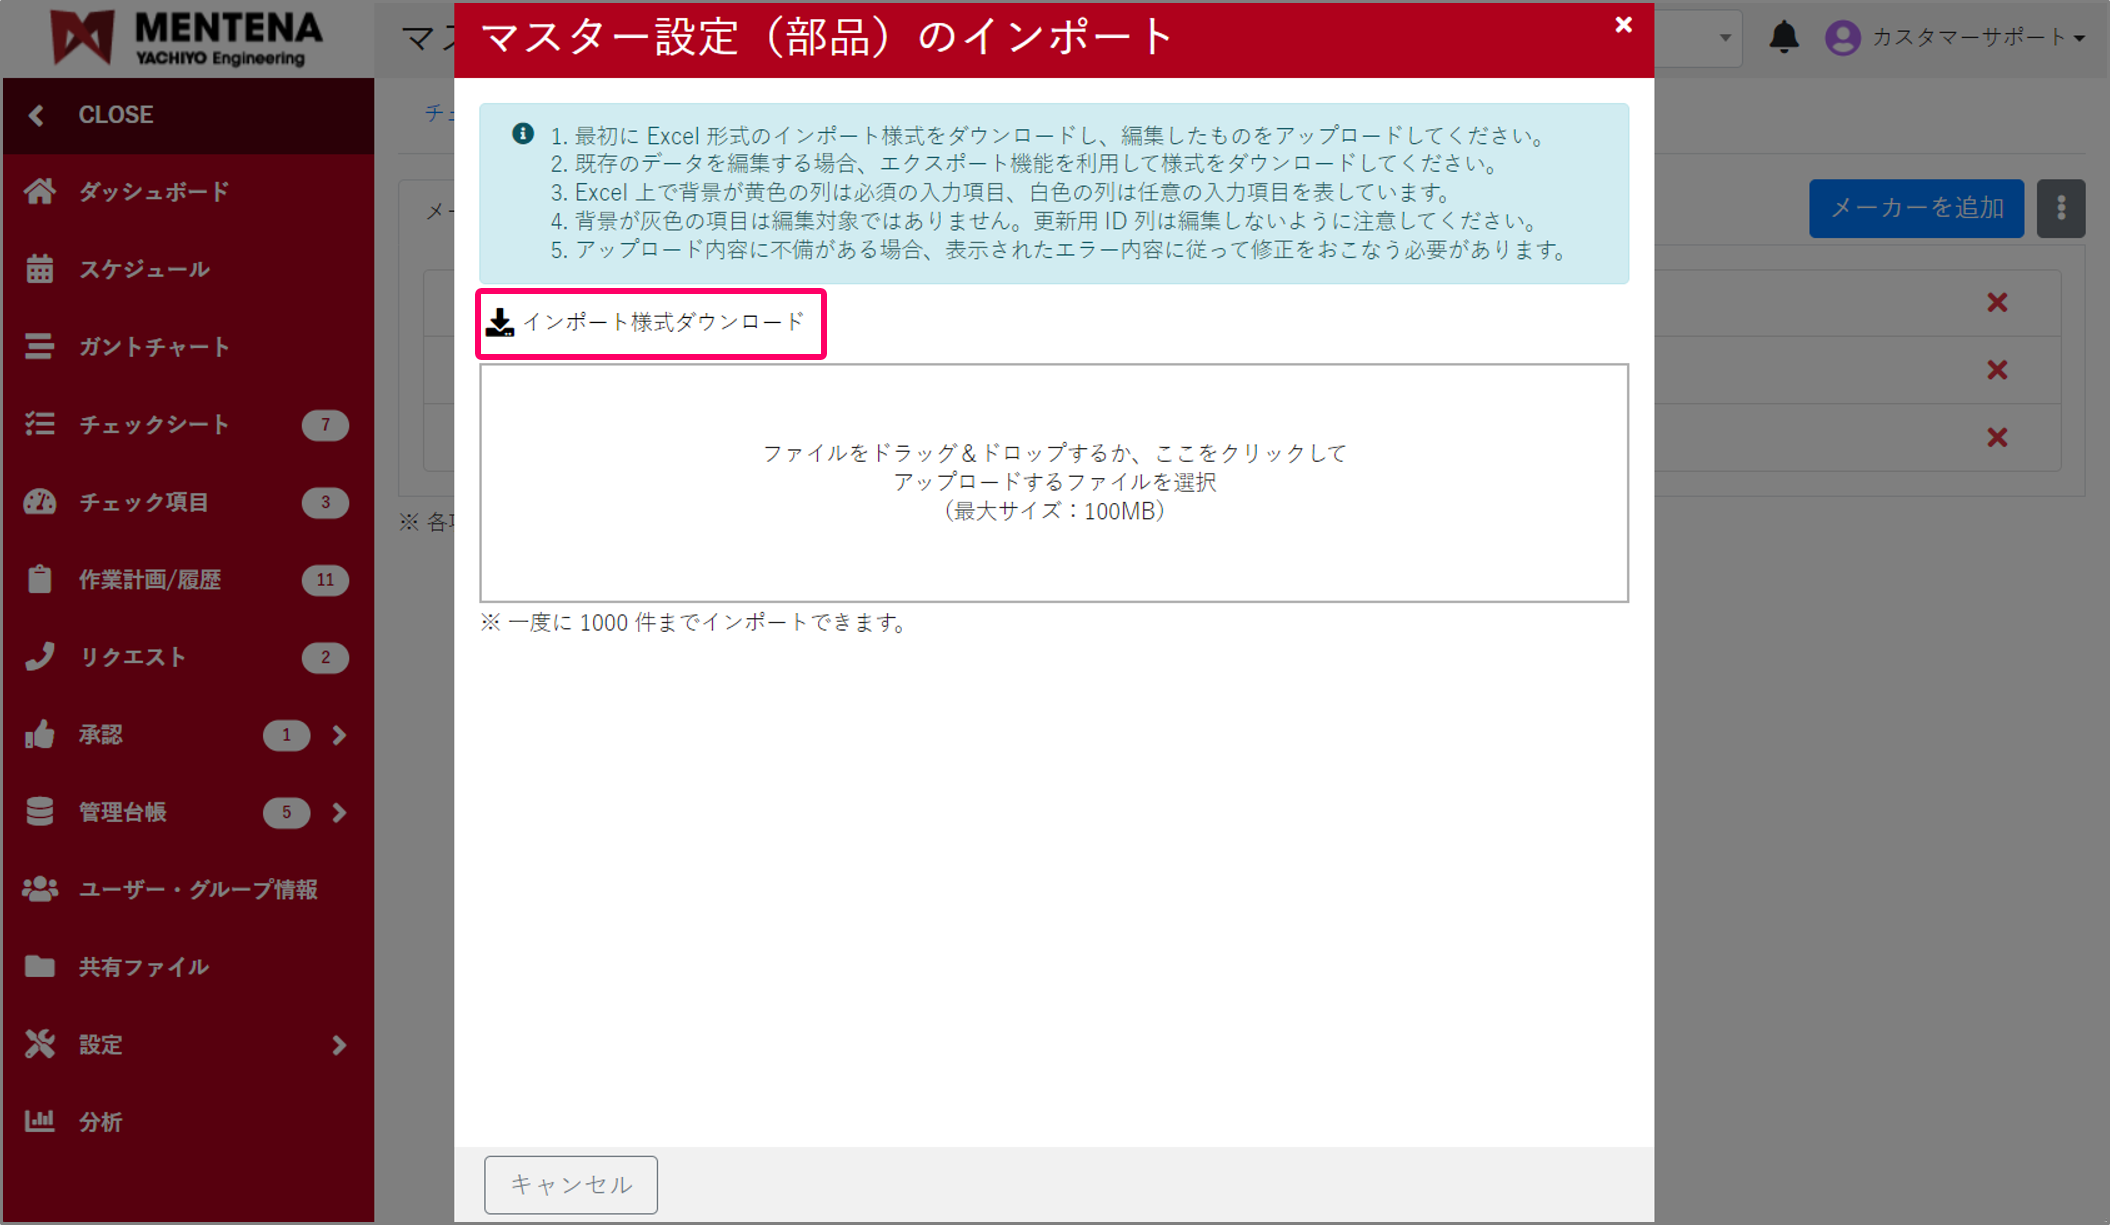2110x1226 pixels.
Task: Close the import dialog with X
Action: 1623,25
